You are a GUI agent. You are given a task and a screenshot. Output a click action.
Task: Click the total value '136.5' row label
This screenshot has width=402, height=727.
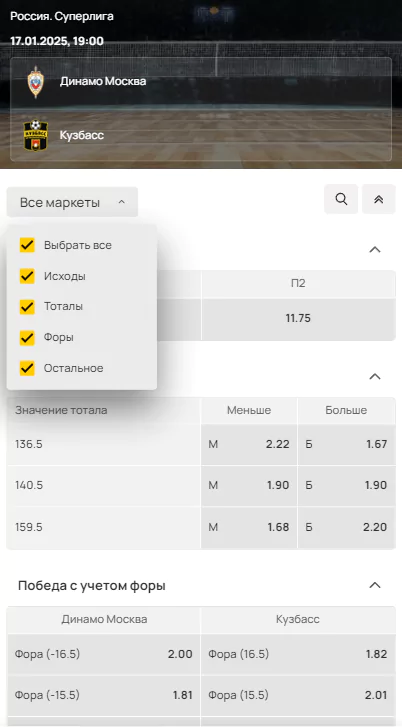[29, 444]
